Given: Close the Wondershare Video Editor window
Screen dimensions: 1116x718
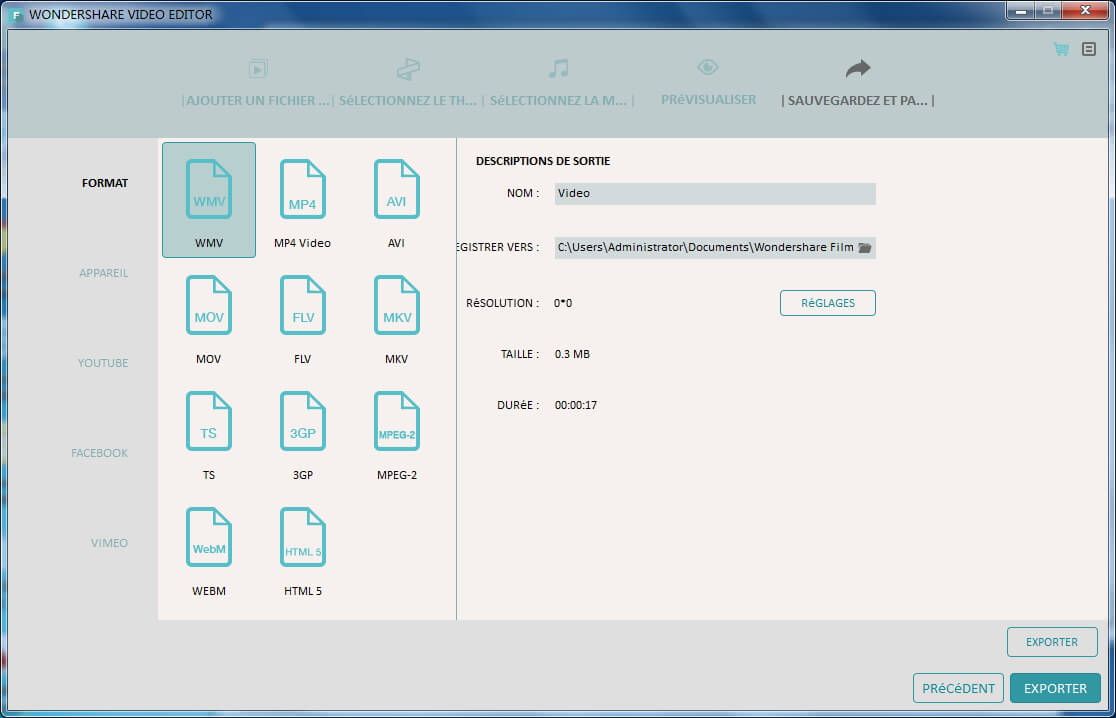Looking at the screenshot, I should pos(1085,11).
